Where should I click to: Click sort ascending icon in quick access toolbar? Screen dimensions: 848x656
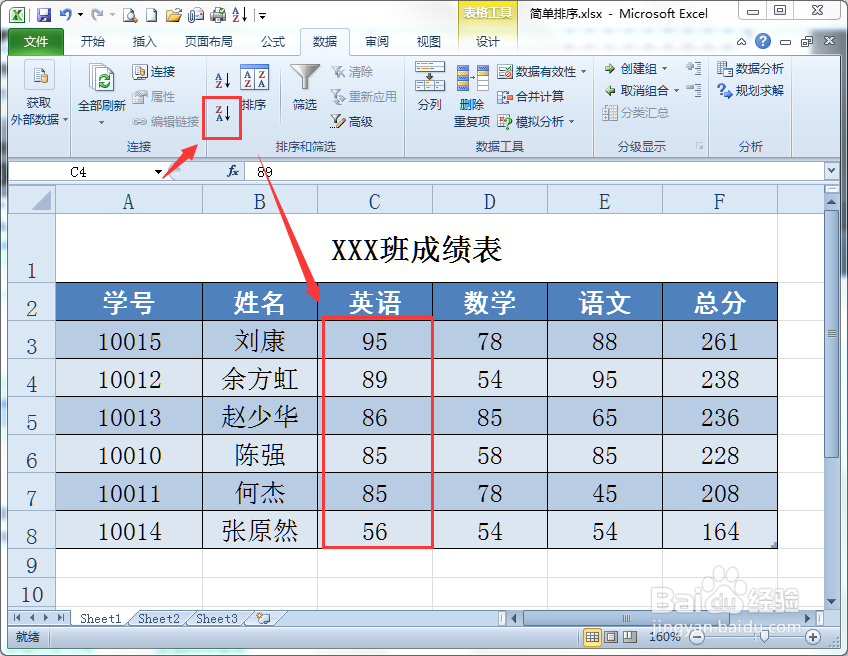[x=240, y=15]
